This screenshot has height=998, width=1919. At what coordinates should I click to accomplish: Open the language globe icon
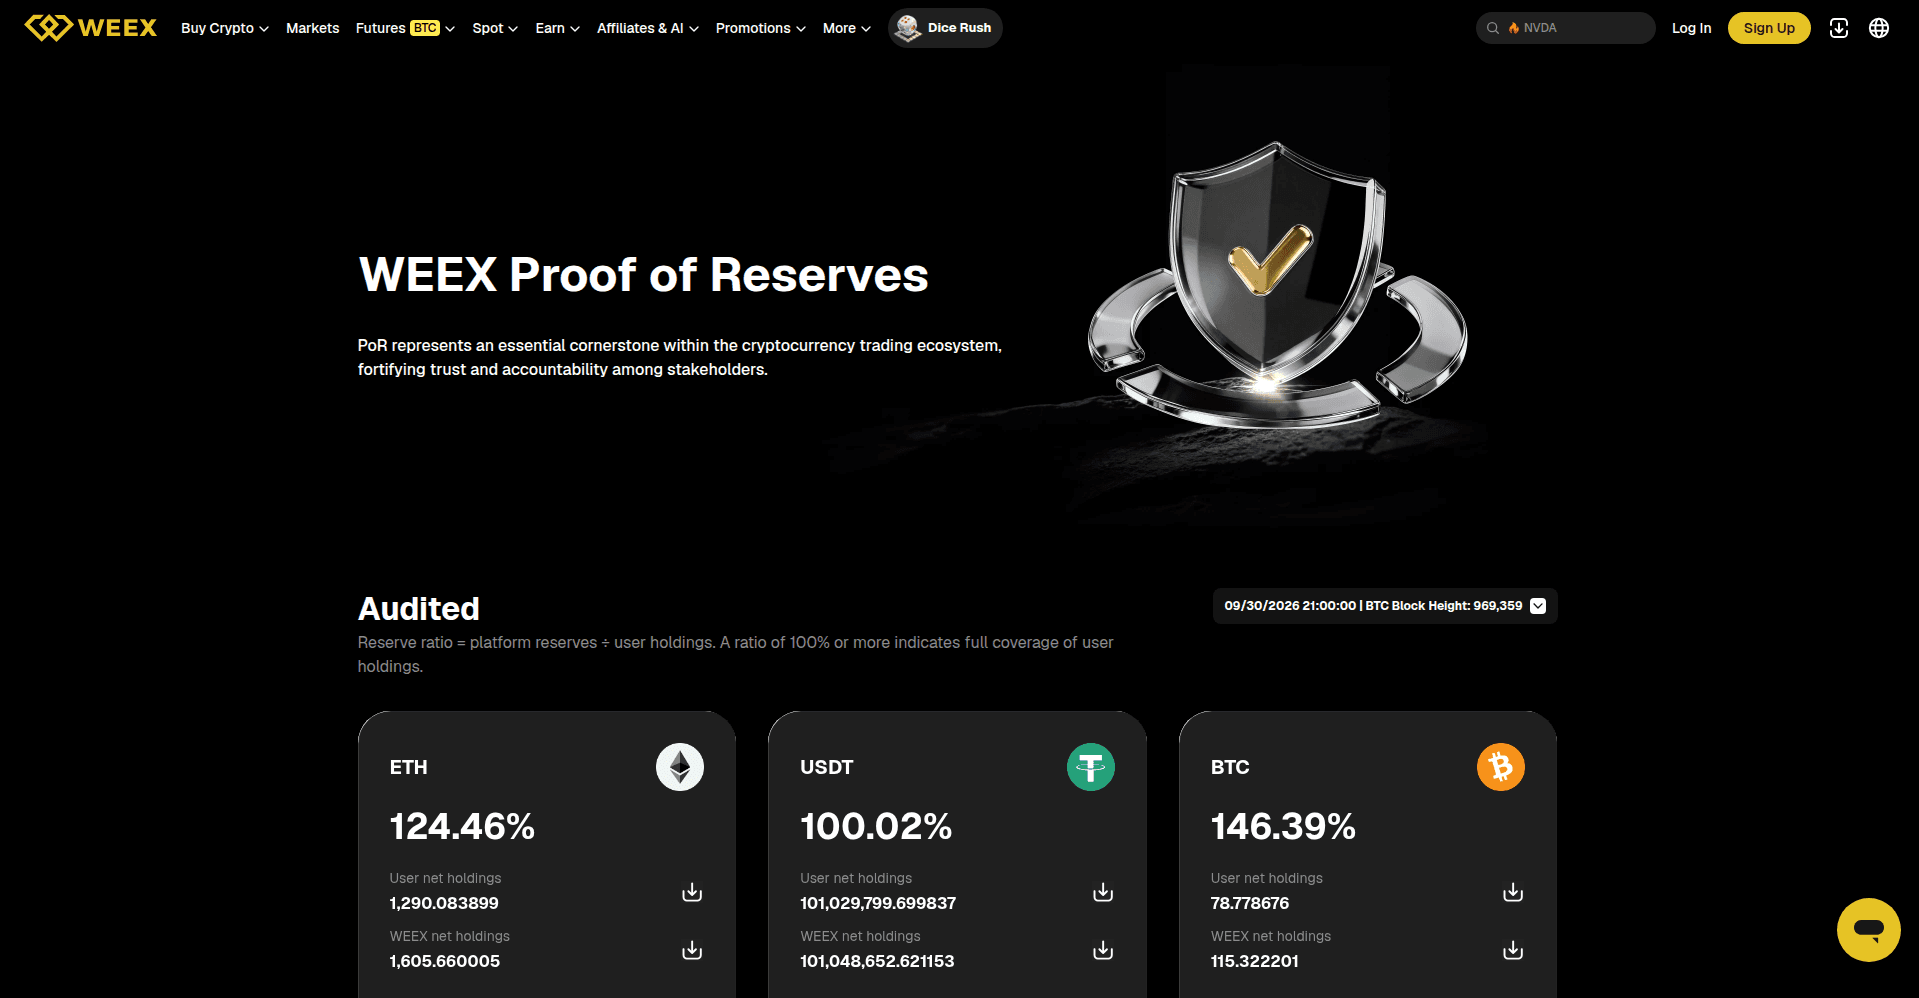pos(1879,28)
